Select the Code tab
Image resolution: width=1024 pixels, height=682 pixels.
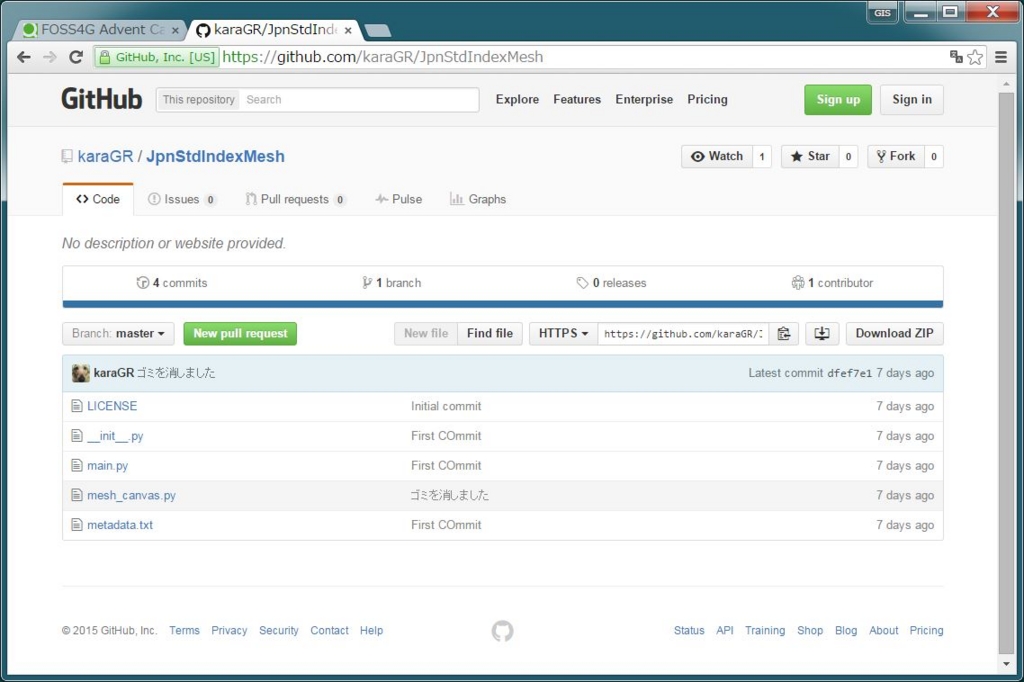coord(98,199)
